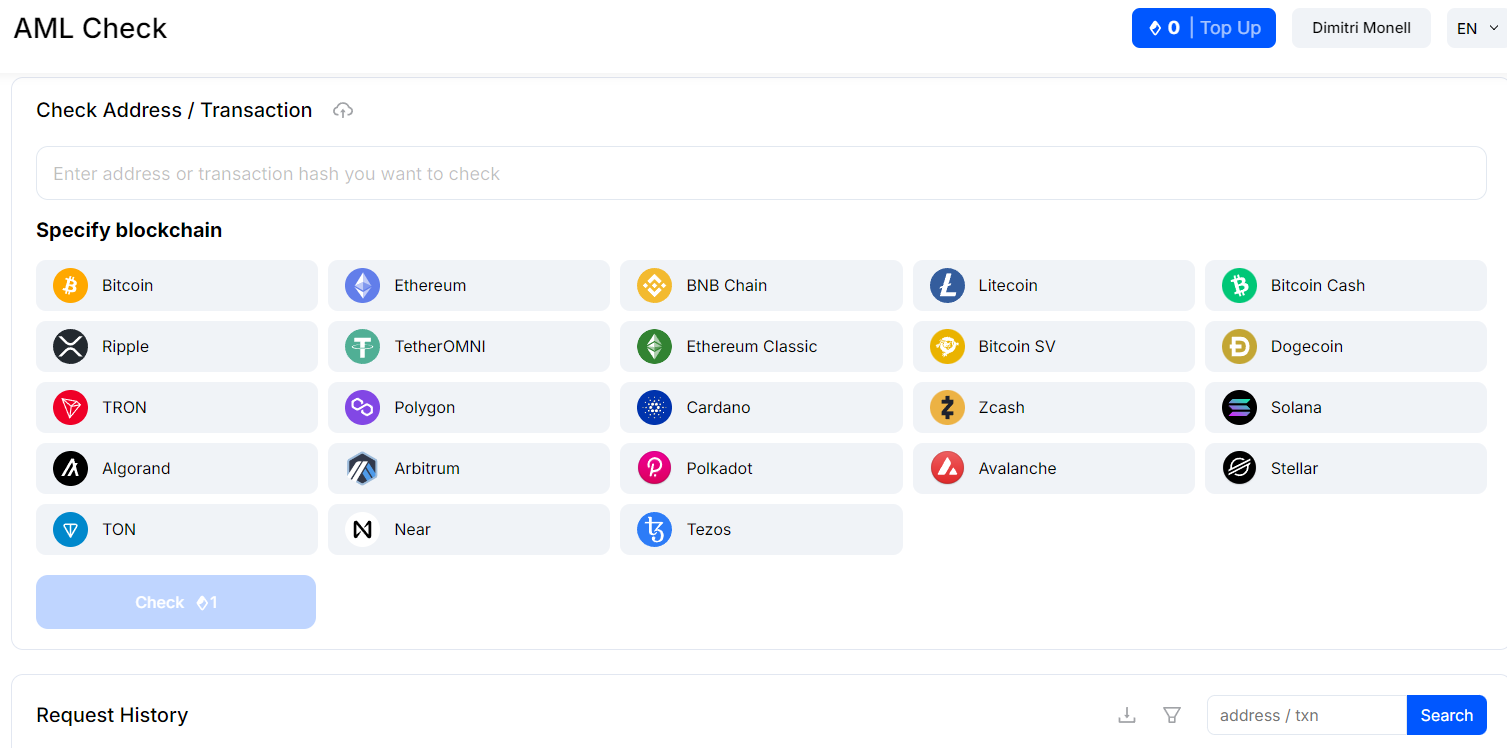Select the Ethereum Classic green icon

pos(654,347)
